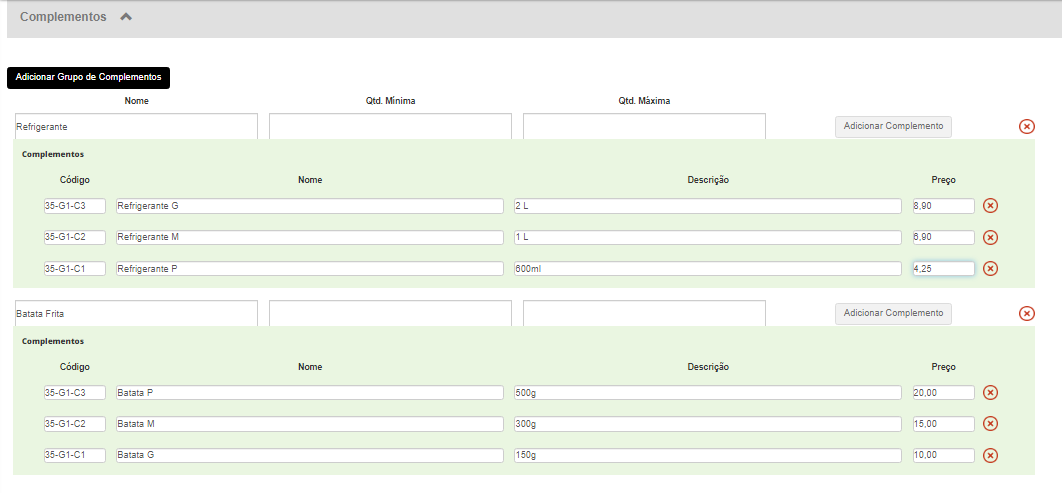
Task: Edit price field of Refrigerante M
Action: (x=943, y=237)
